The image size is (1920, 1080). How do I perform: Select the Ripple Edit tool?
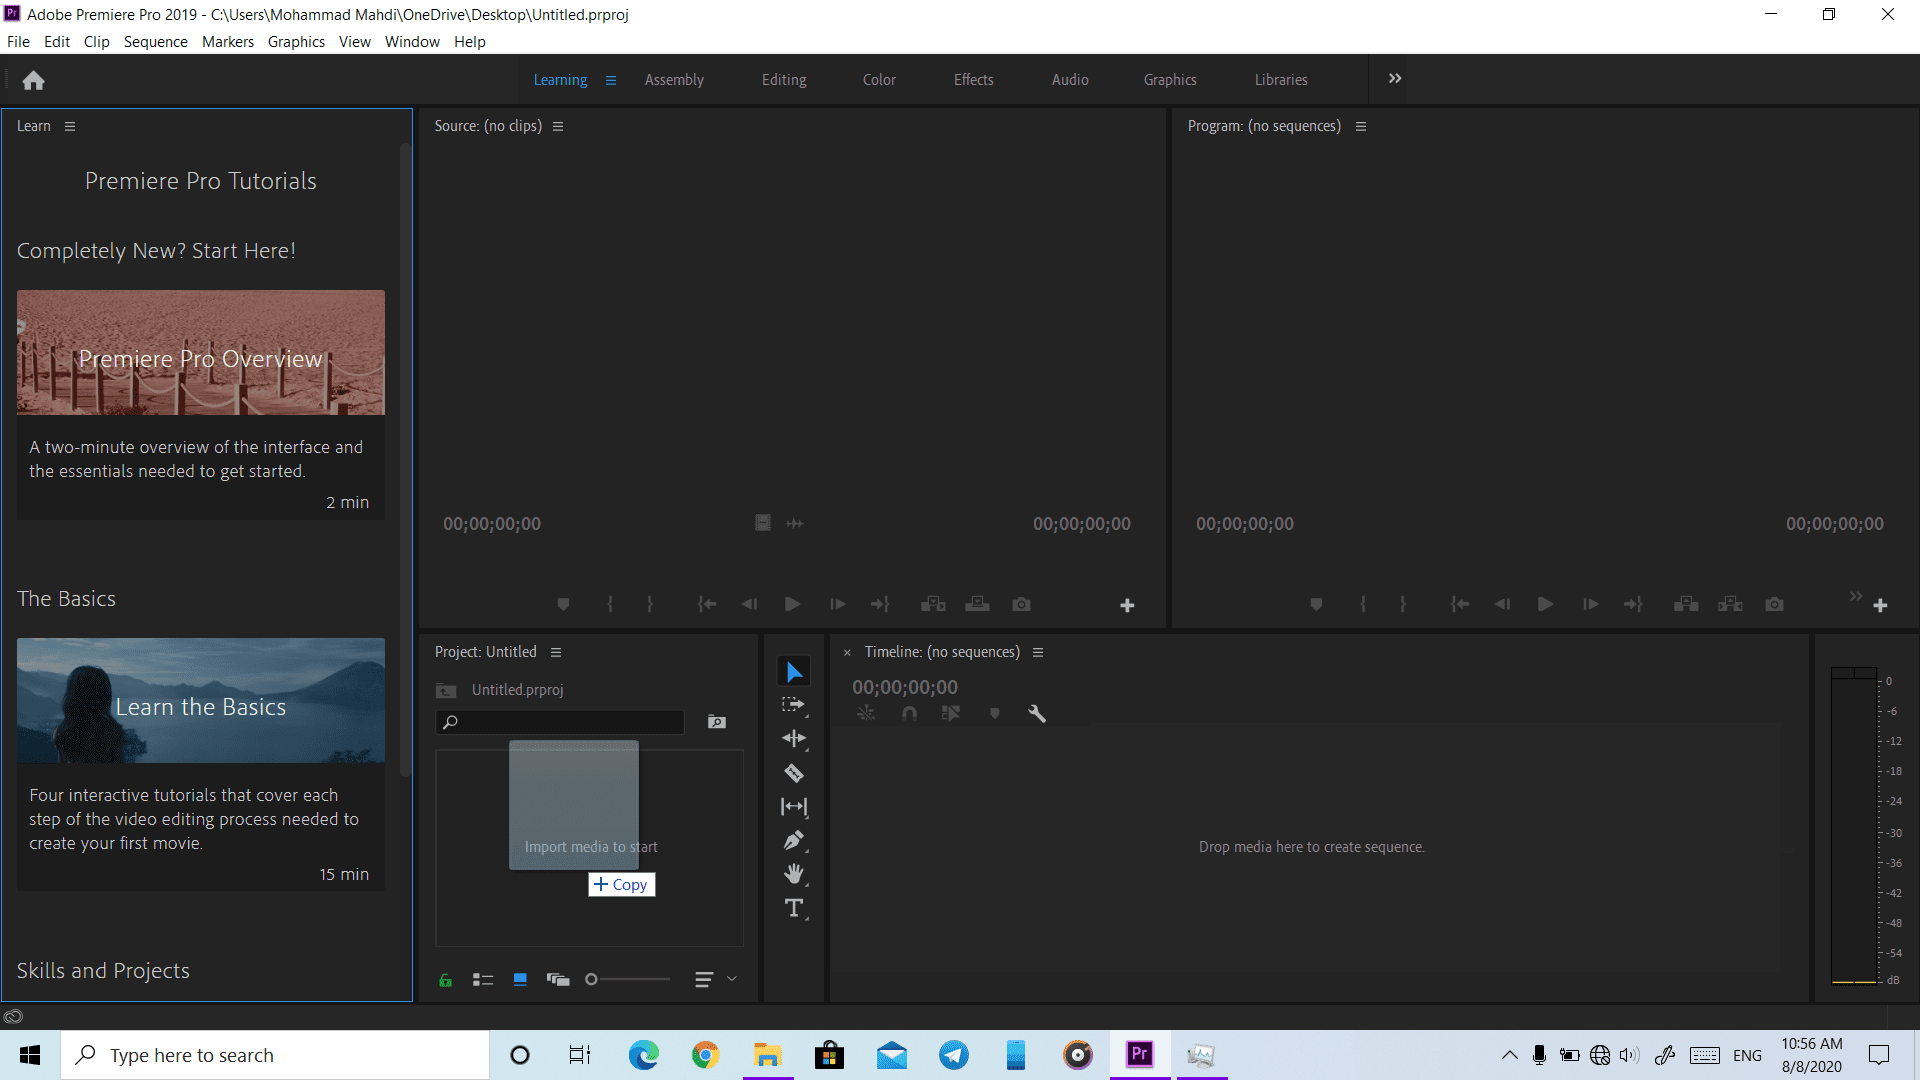794,739
